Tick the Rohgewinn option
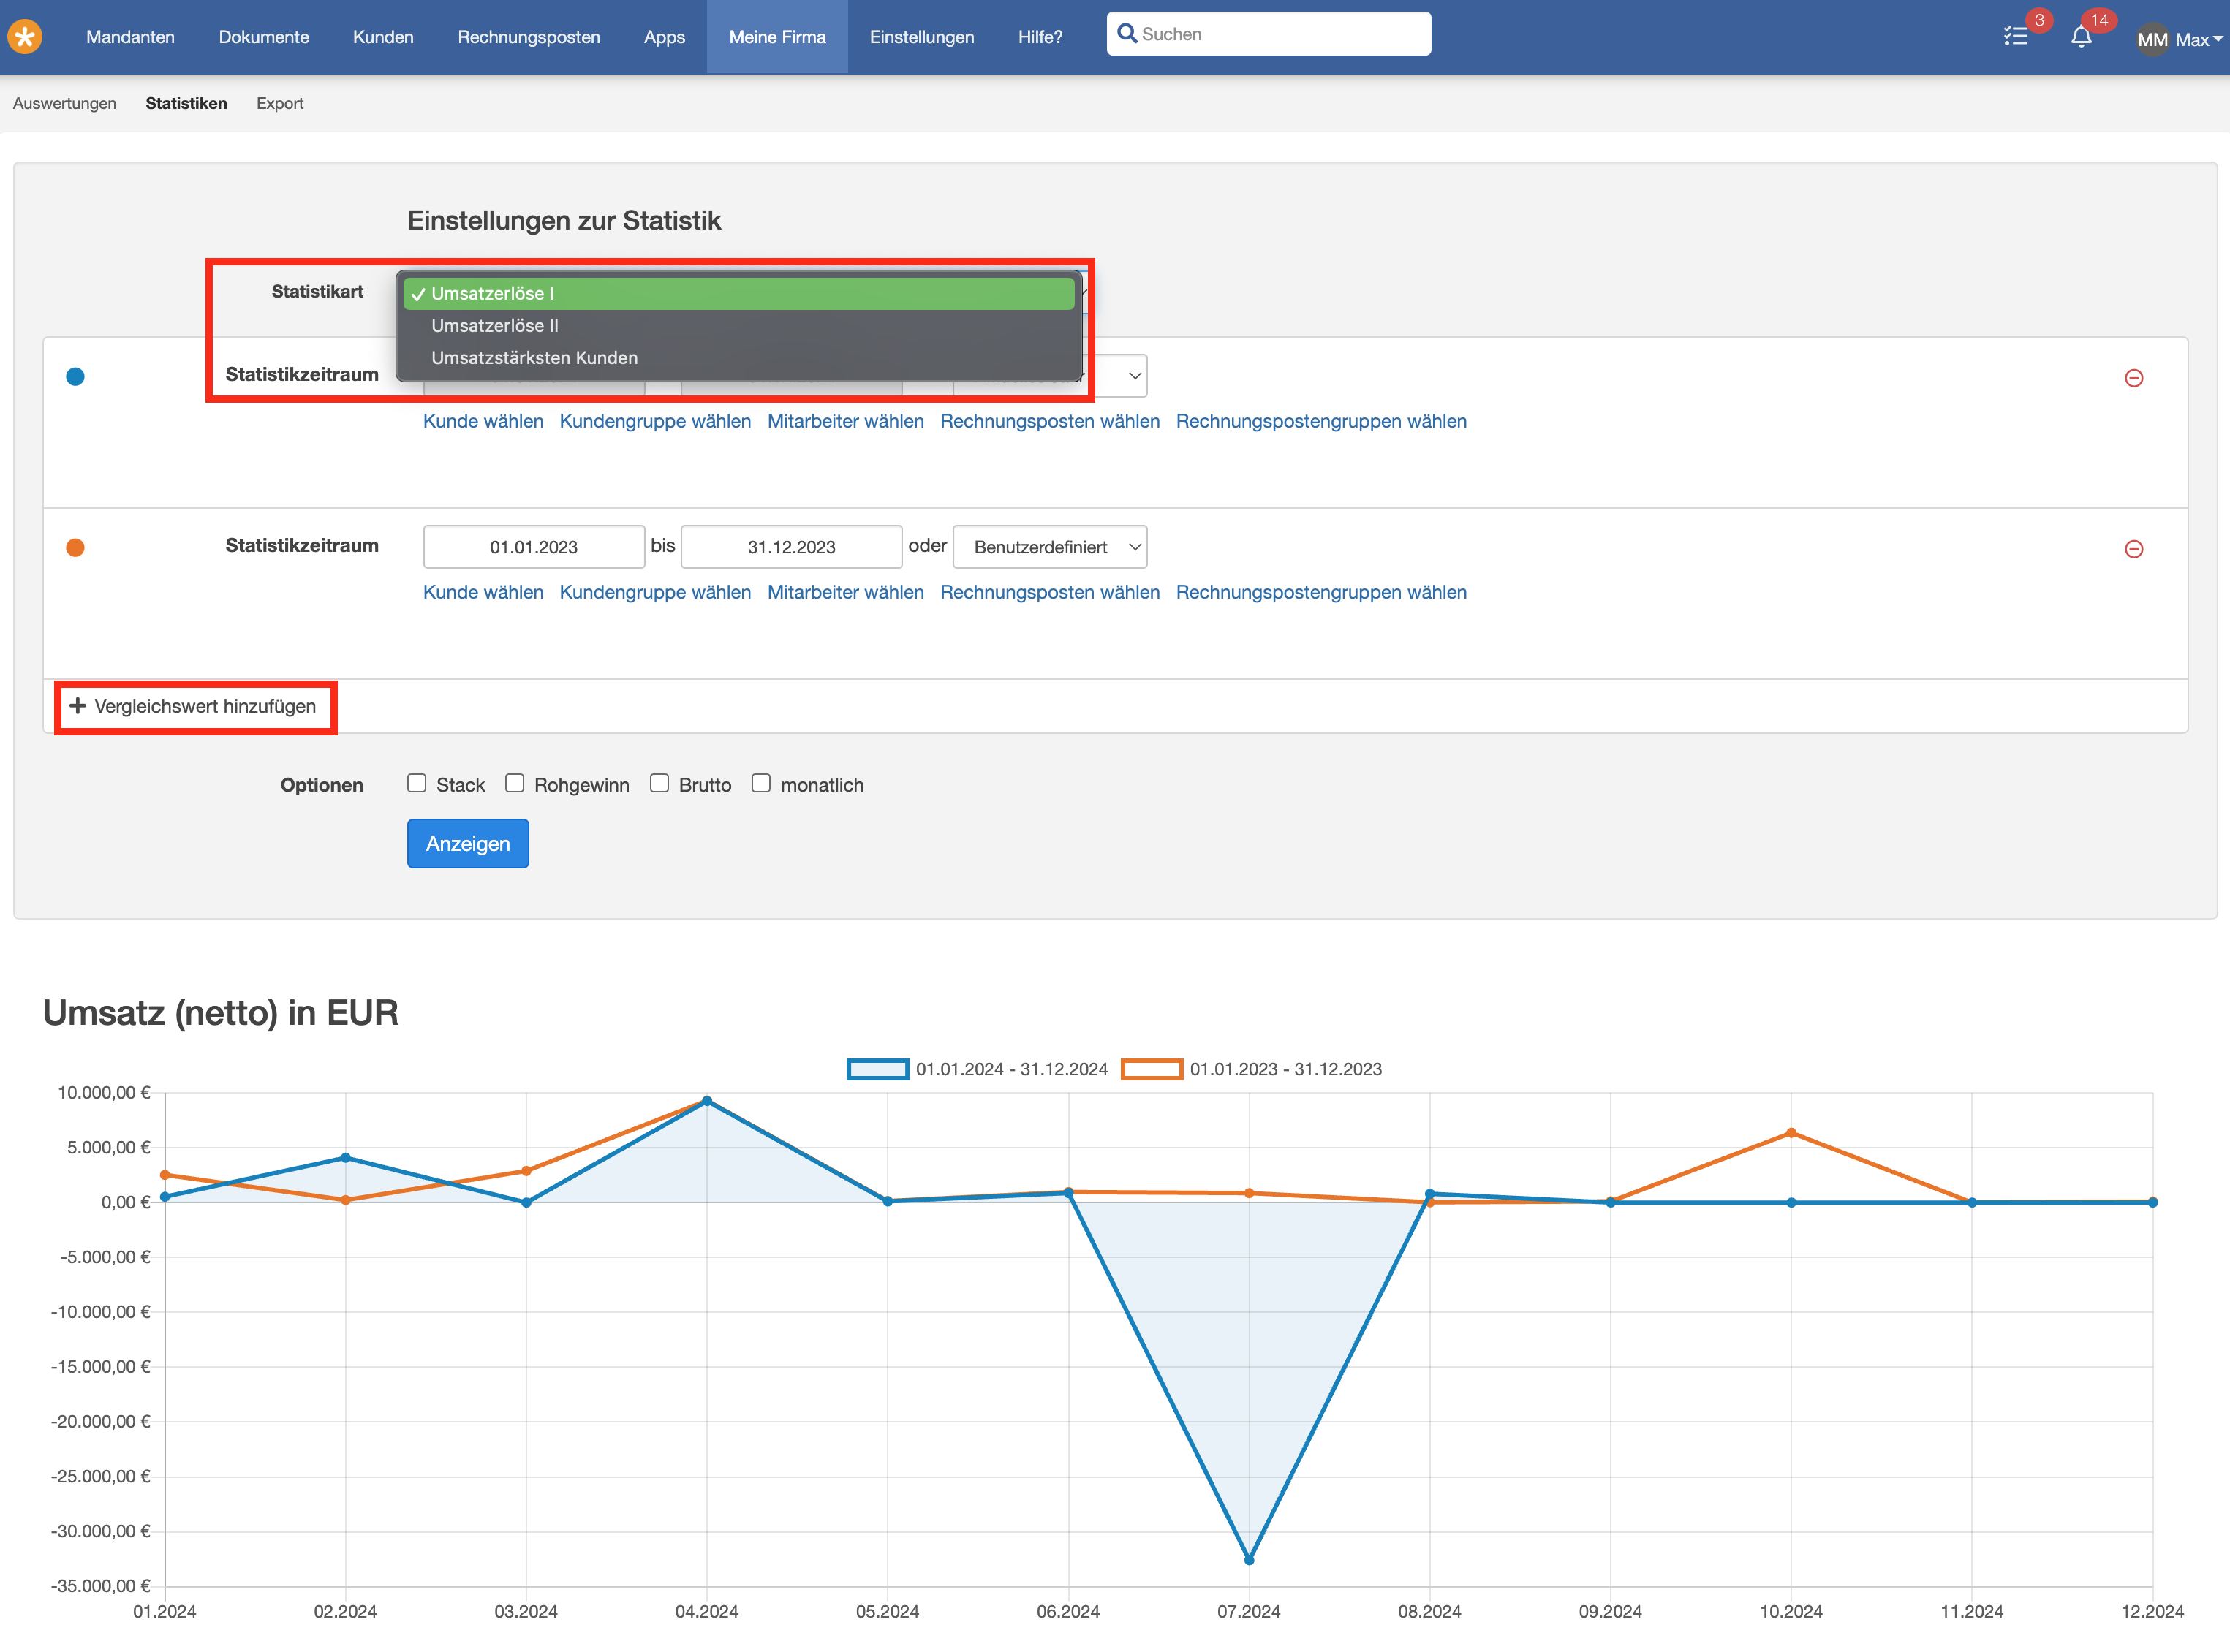 (x=515, y=783)
